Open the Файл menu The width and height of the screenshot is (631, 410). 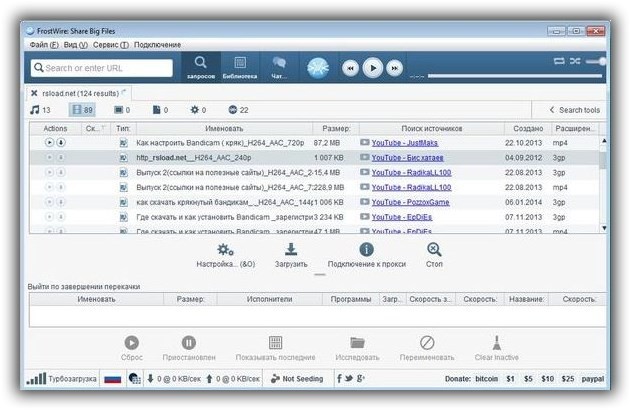39,45
